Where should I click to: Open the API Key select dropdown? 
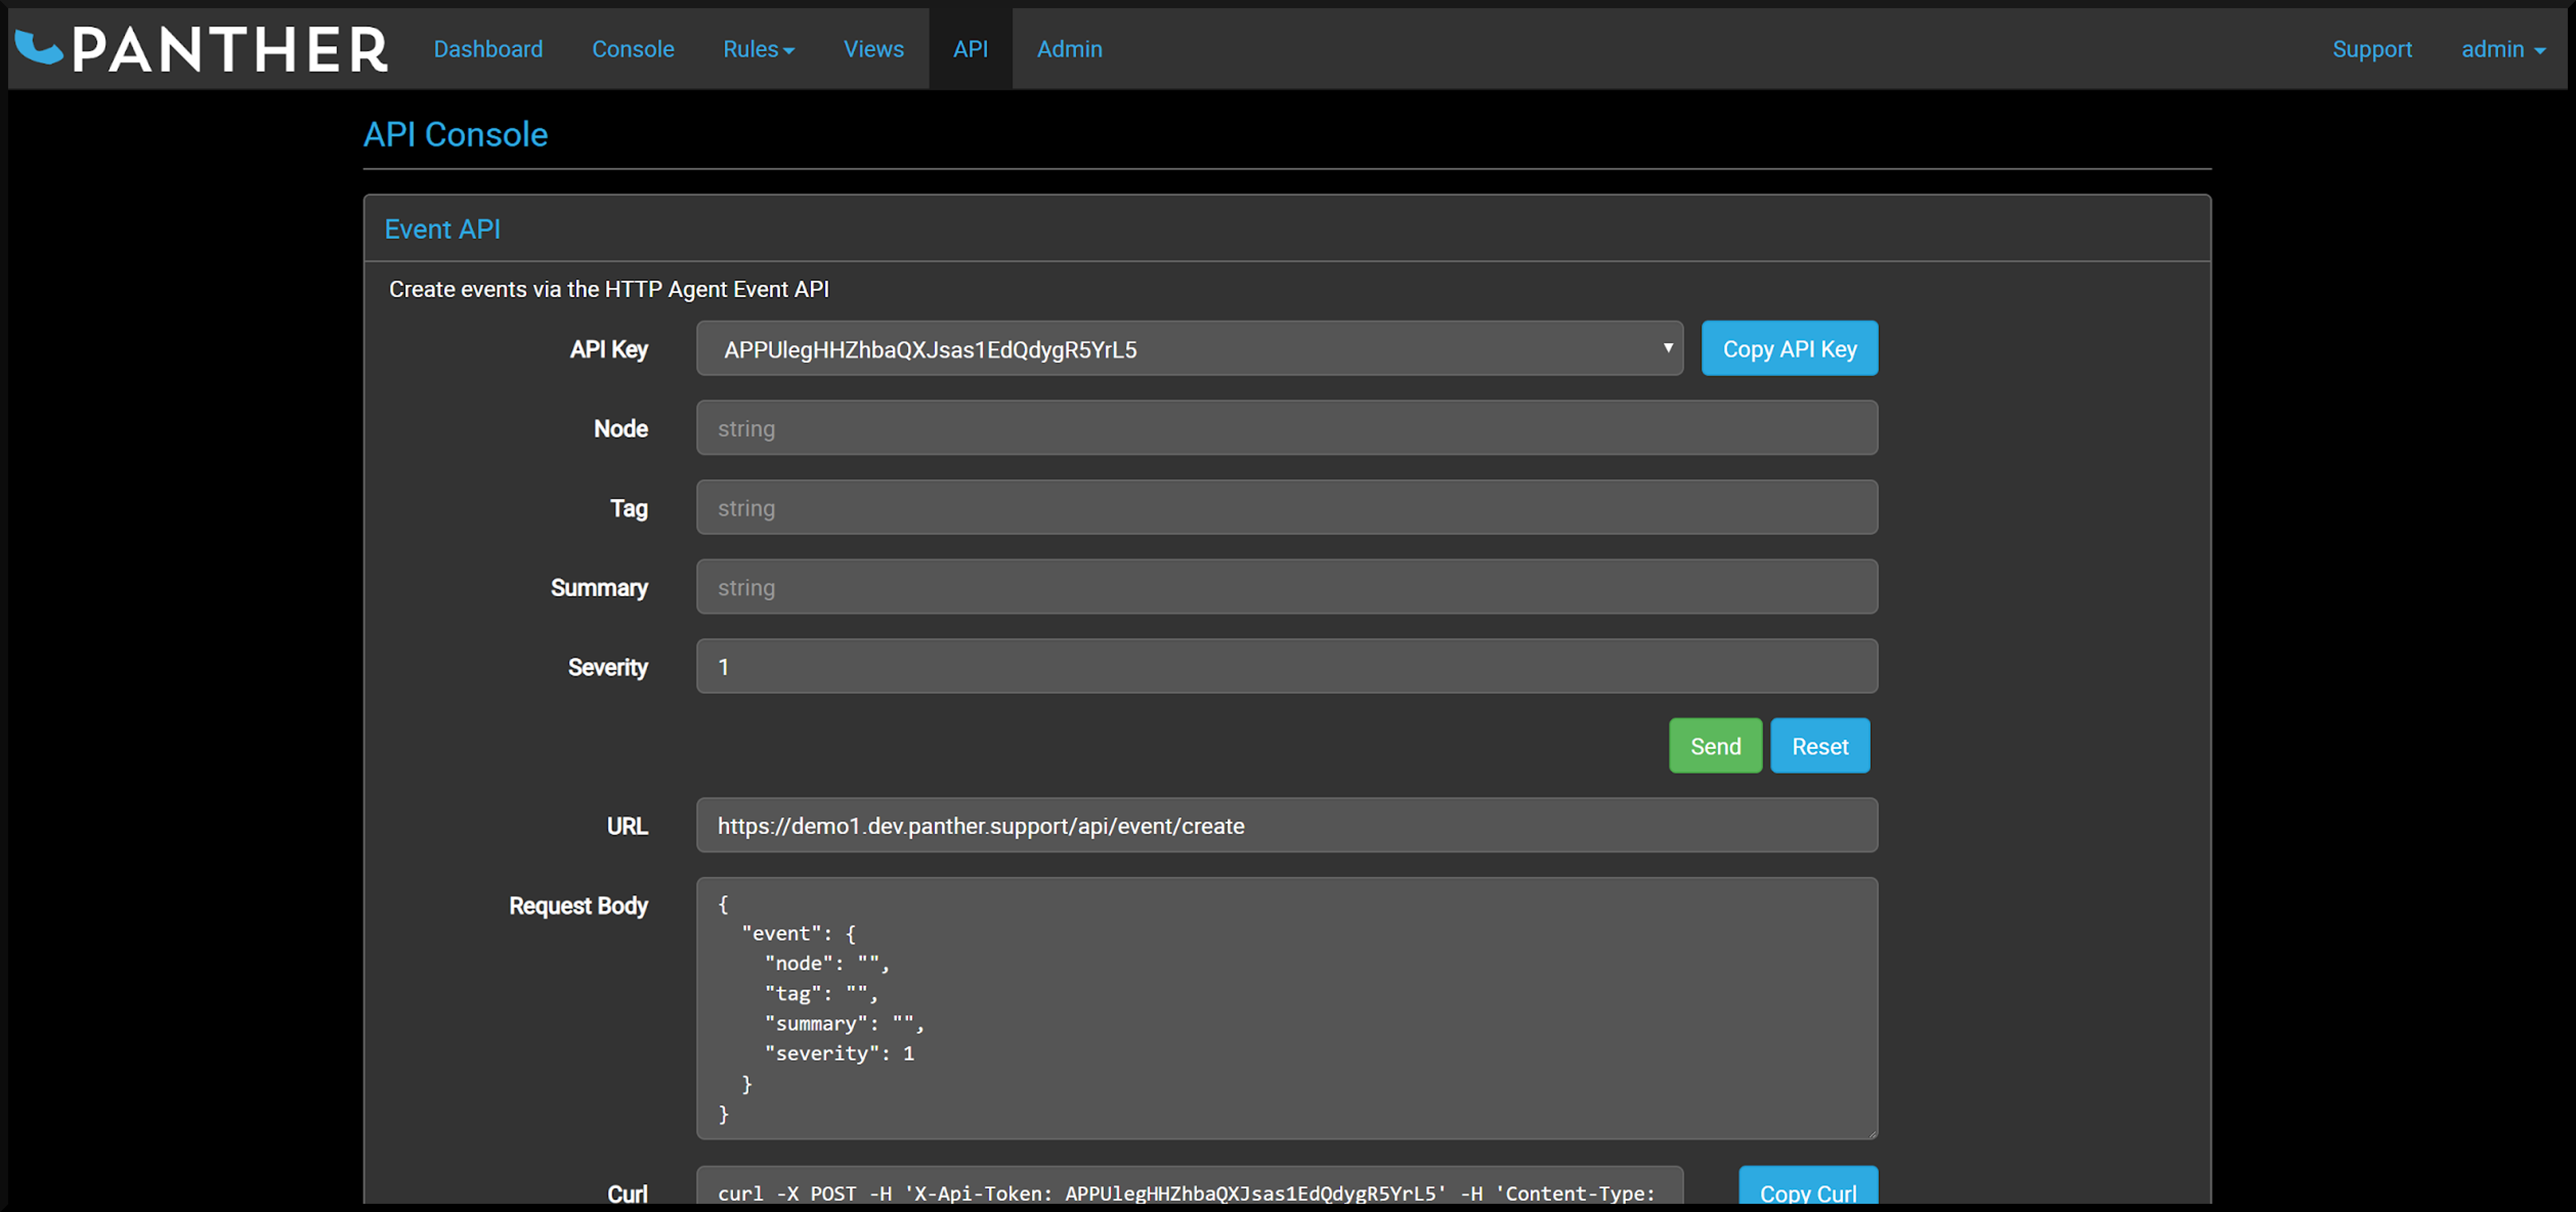point(1190,349)
